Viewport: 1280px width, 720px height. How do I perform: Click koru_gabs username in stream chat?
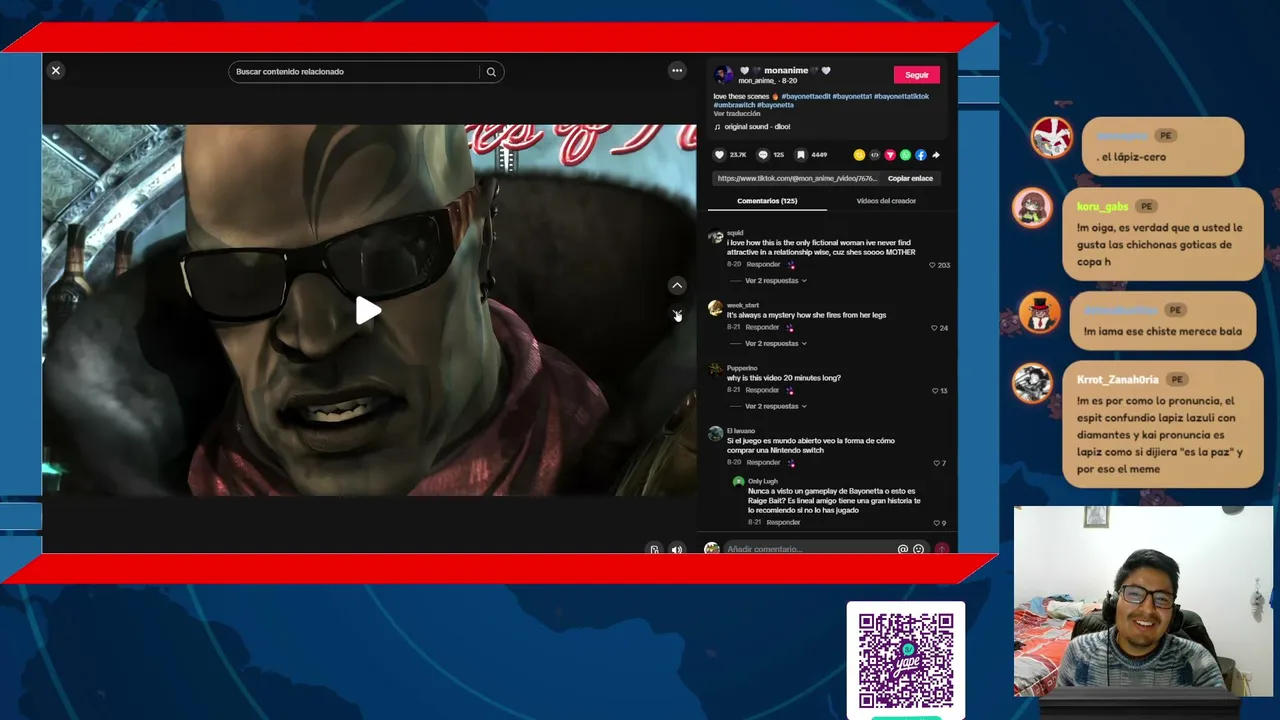(x=1103, y=207)
